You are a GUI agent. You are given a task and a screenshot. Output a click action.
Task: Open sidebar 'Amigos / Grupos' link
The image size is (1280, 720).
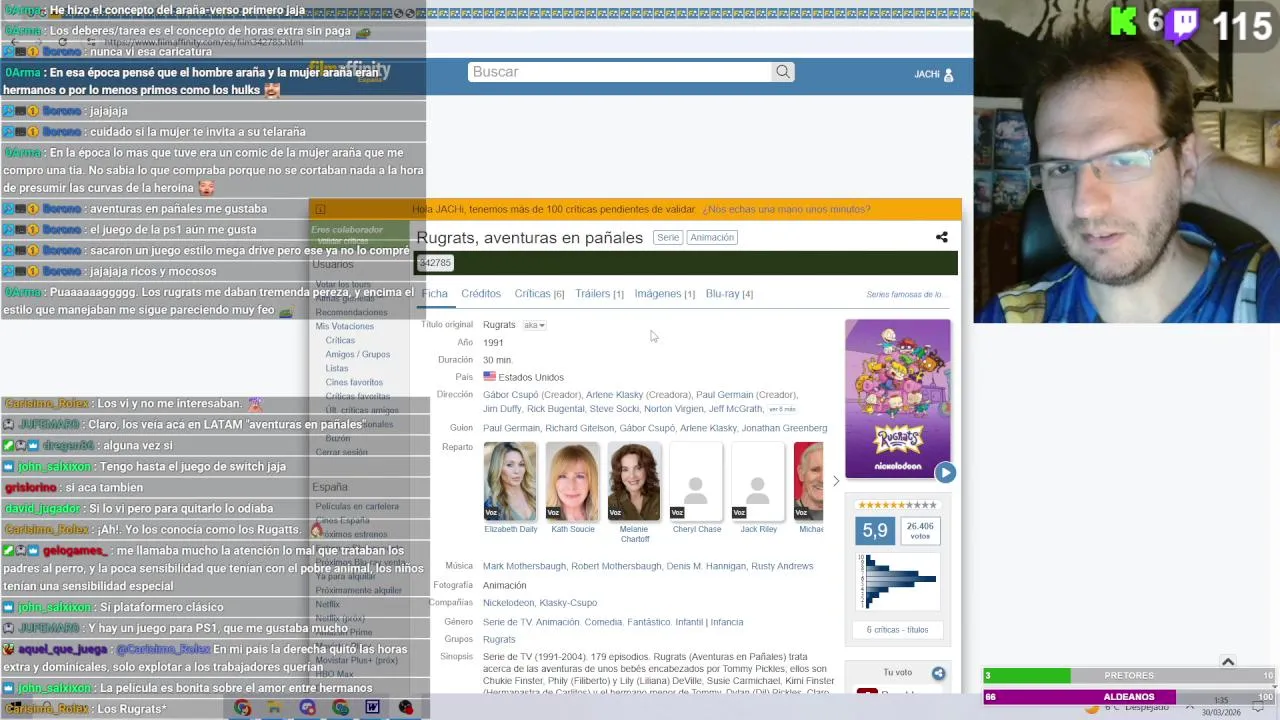coord(357,354)
